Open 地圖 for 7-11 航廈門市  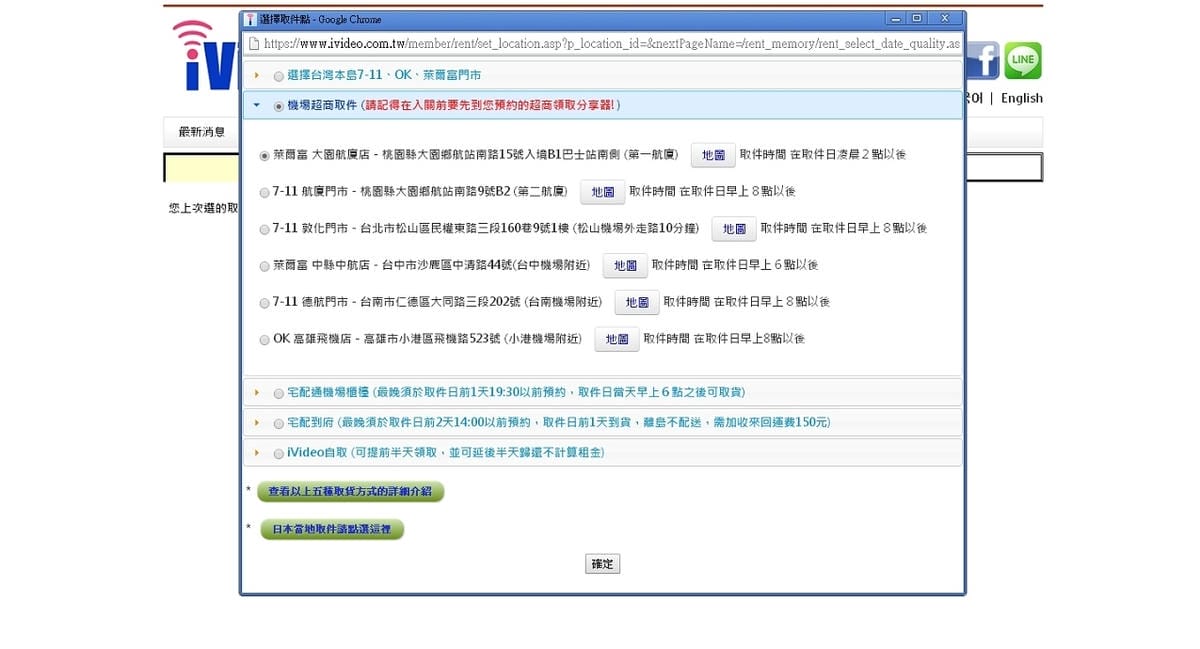click(x=603, y=192)
